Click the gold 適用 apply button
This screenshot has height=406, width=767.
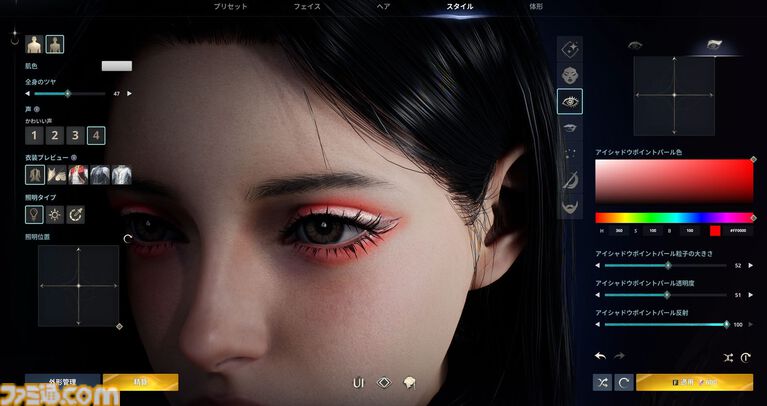(695, 383)
